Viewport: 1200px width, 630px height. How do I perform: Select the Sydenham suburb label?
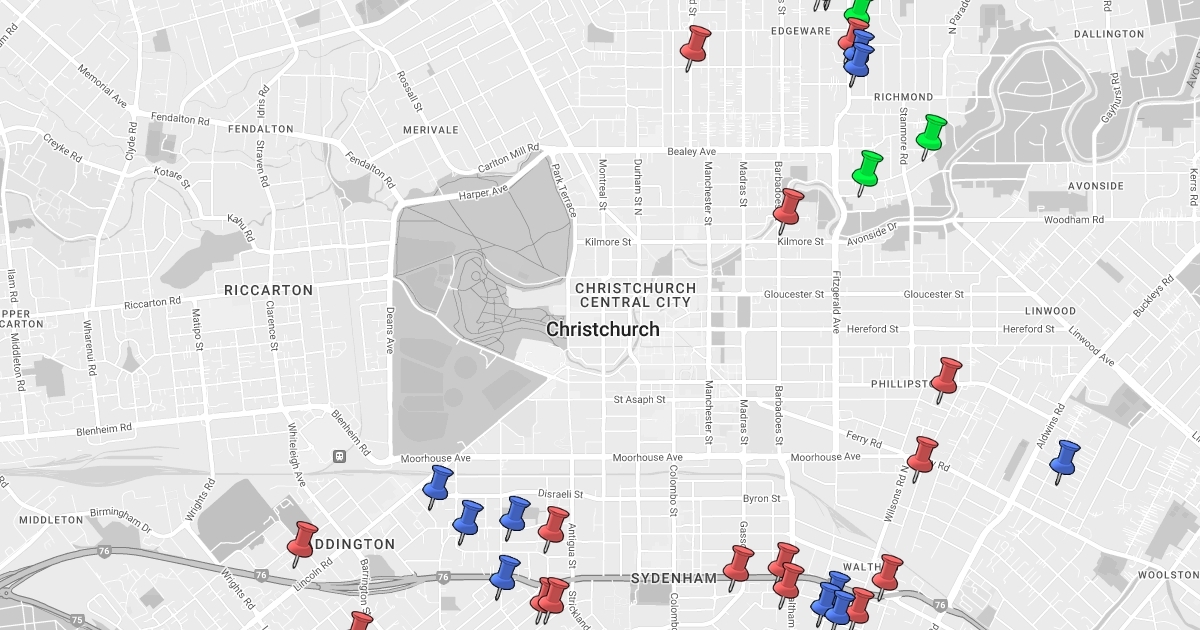click(673, 578)
